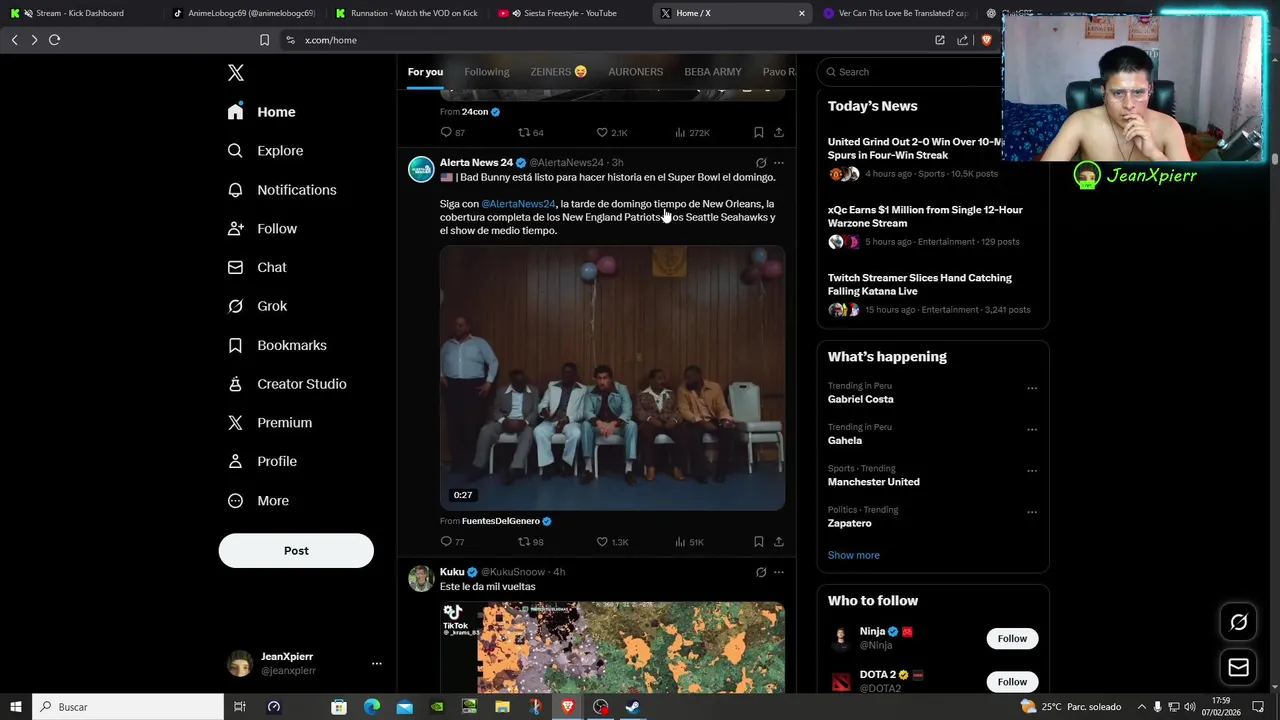
Task: Open the AURONERS list tab
Action: [x=636, y=72]
